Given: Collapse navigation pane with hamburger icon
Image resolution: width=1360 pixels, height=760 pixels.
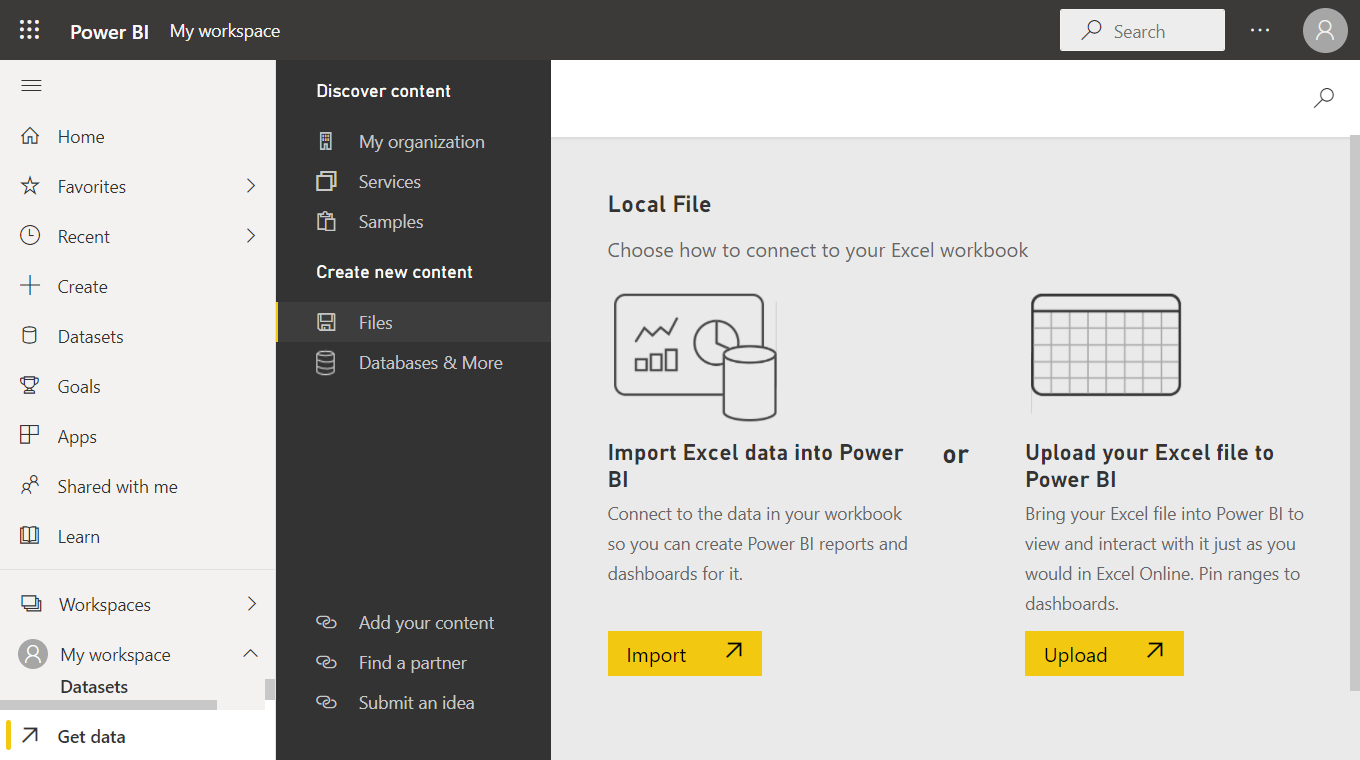Looking at the screenshot, I should (x=31, y=86).
